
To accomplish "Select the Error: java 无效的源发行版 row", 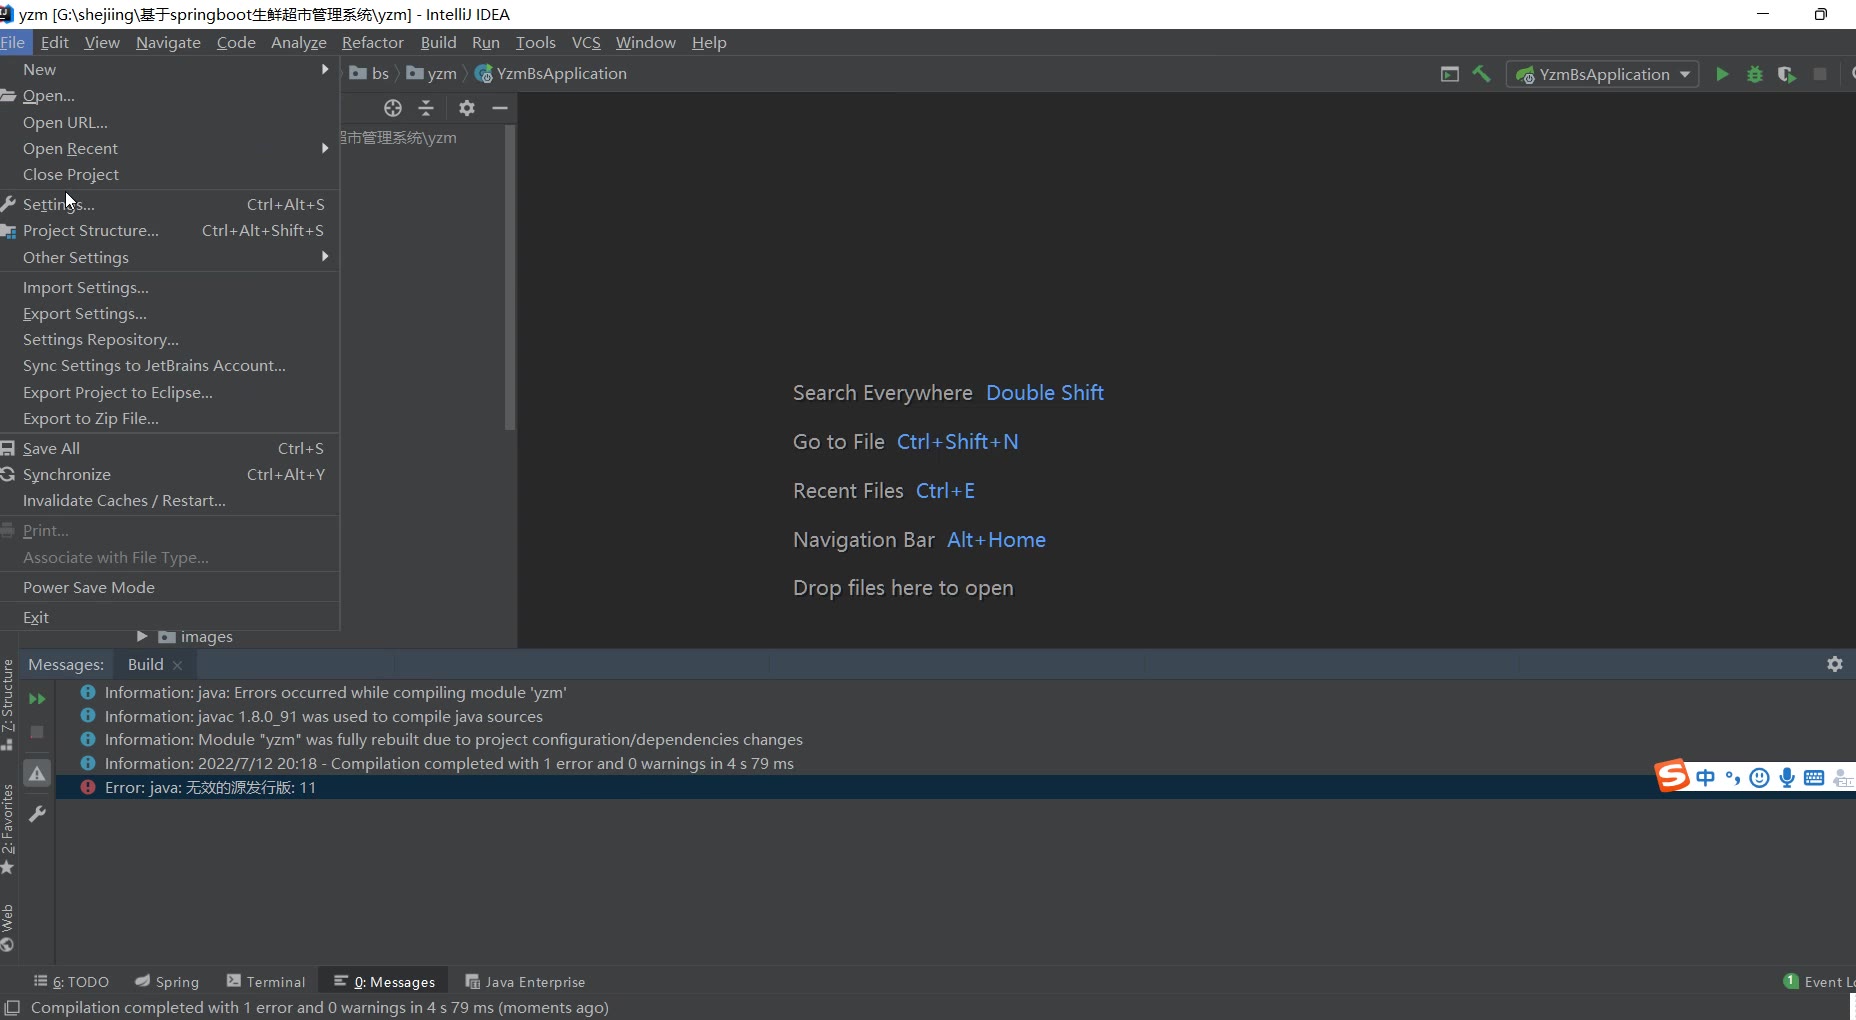I will click(955, 787).
